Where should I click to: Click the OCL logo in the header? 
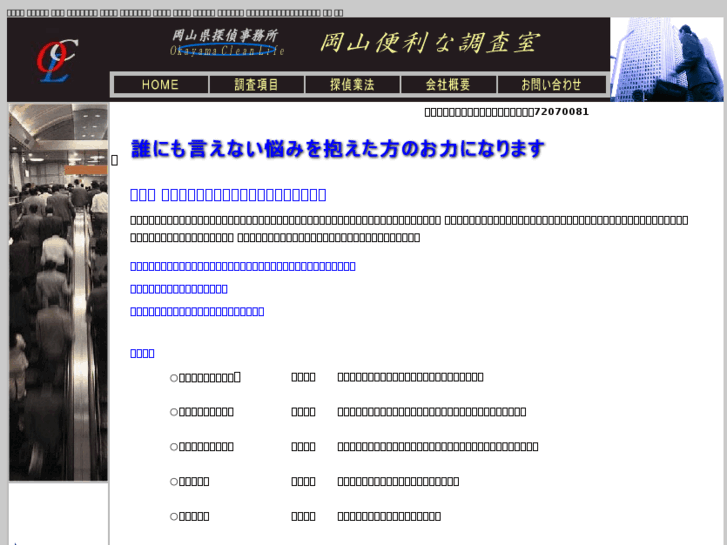point(57,61)
